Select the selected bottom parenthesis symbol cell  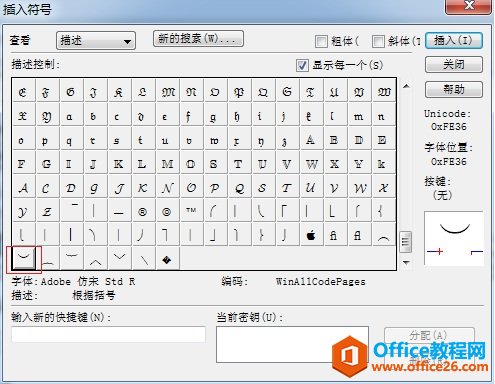tap(23, 258)
